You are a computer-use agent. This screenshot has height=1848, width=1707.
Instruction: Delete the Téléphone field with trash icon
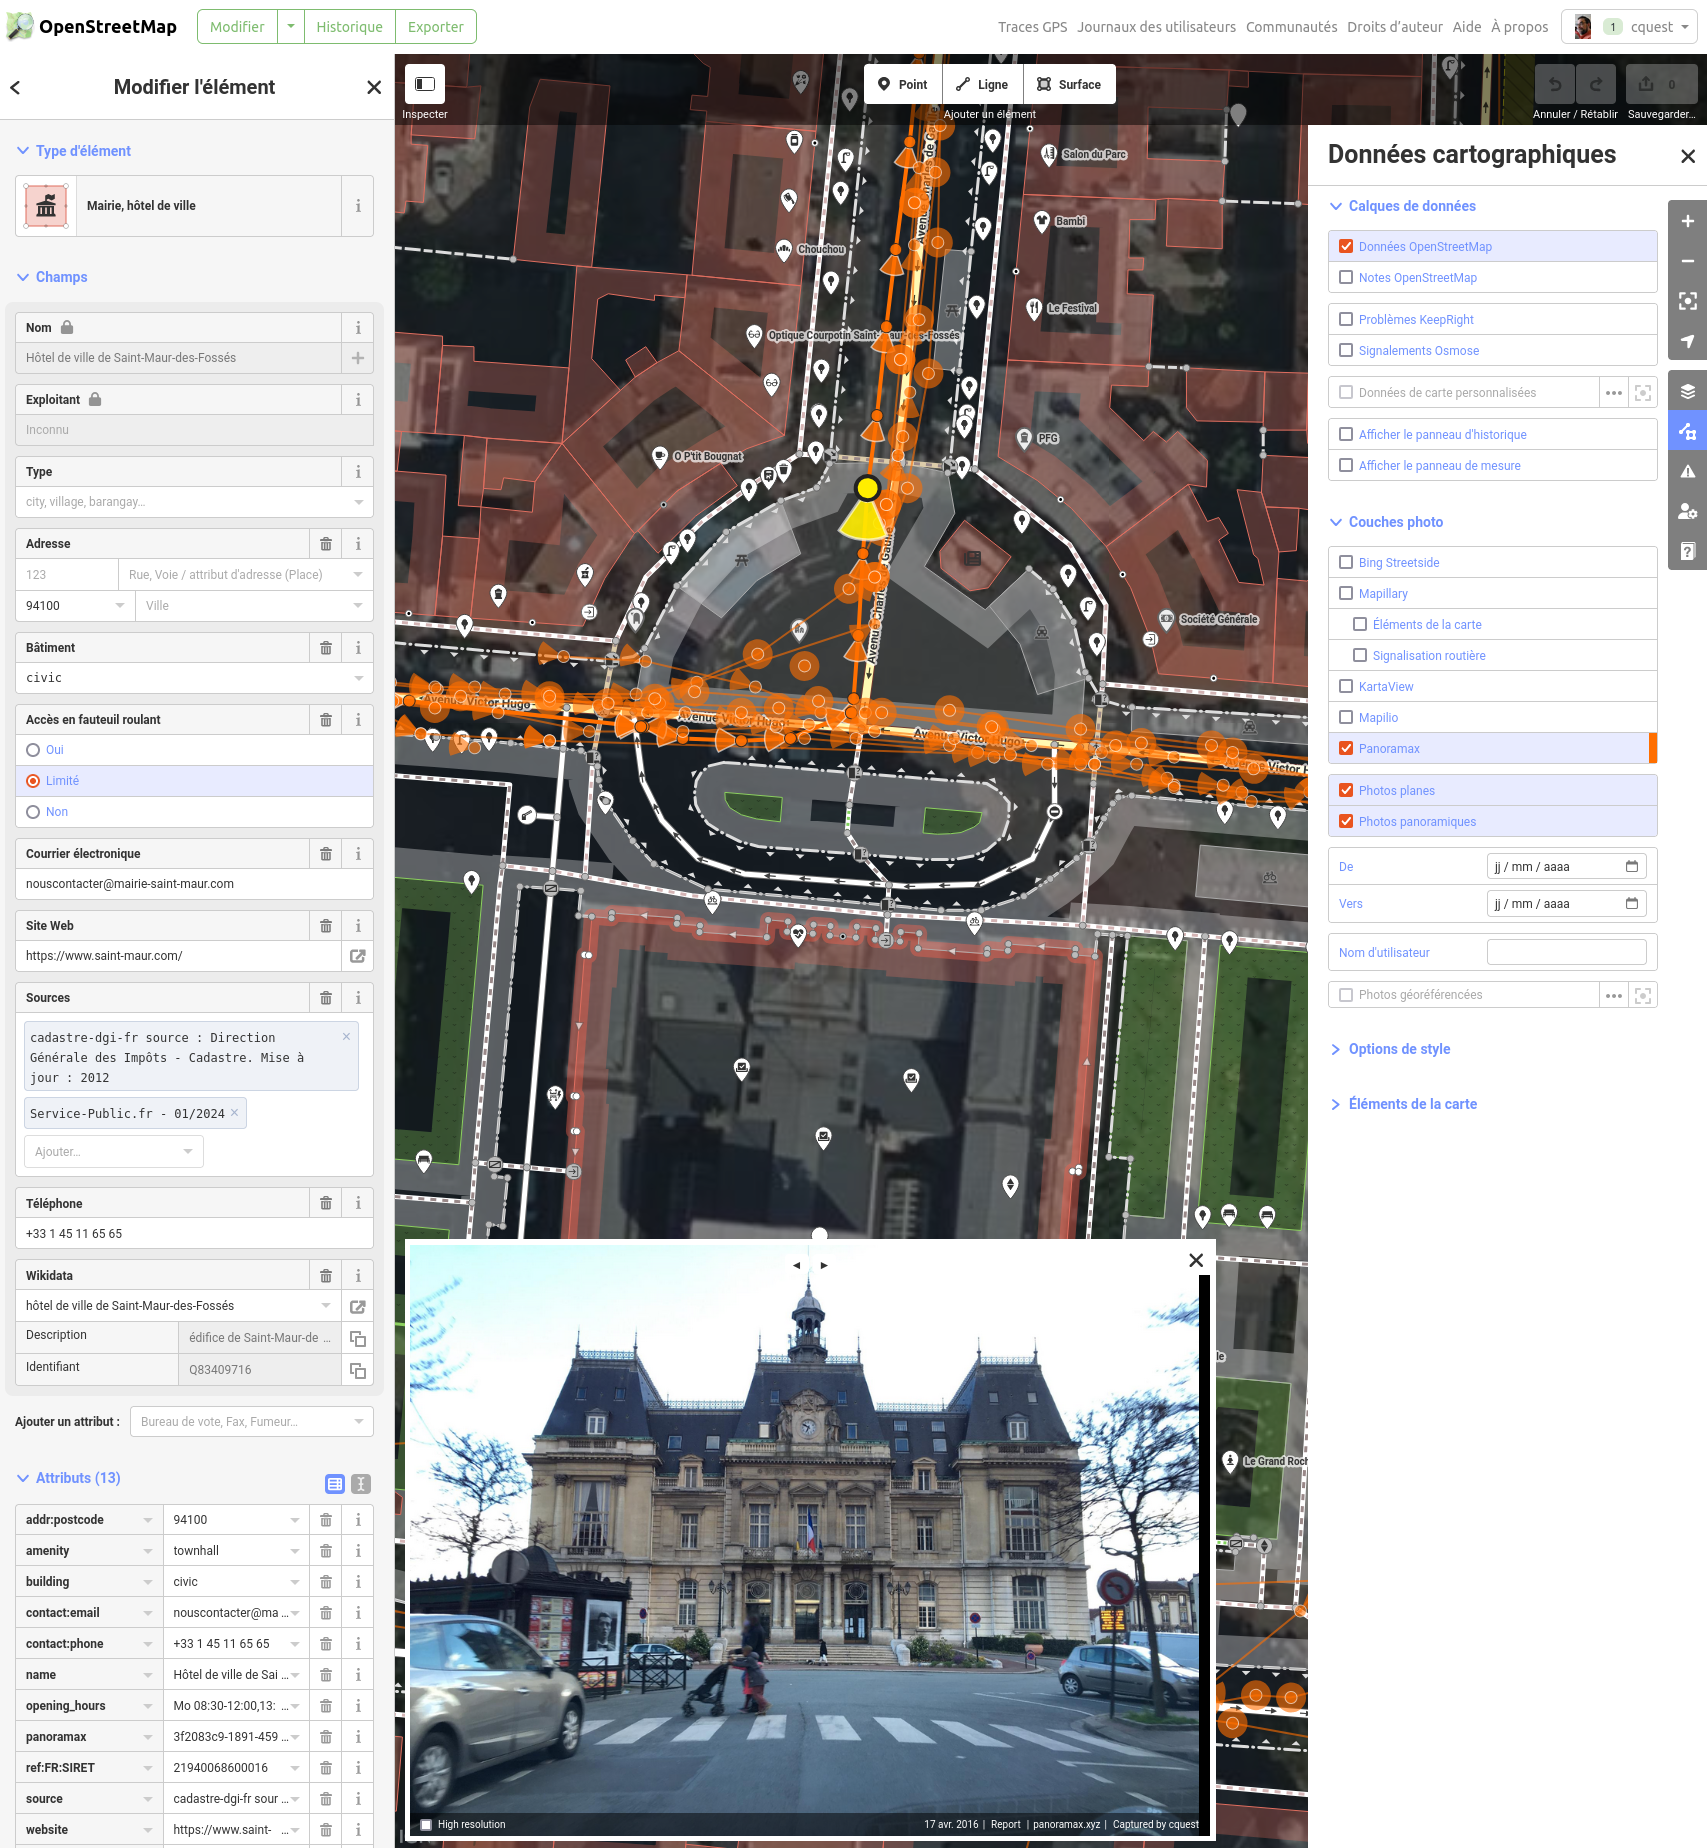(x=325, y=1203)
